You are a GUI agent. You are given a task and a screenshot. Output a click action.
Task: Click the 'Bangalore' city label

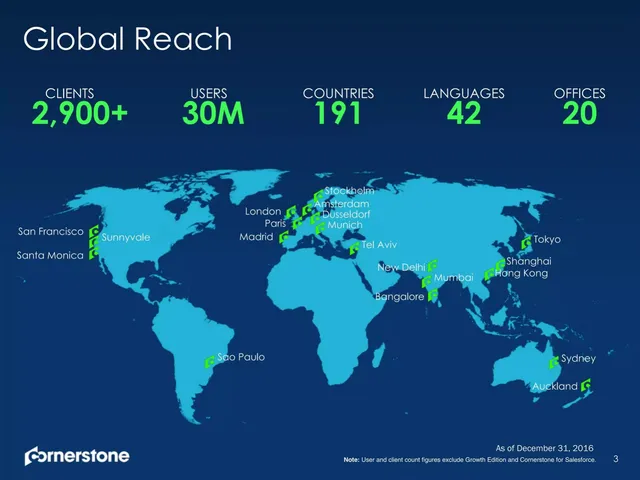(400, 297)
